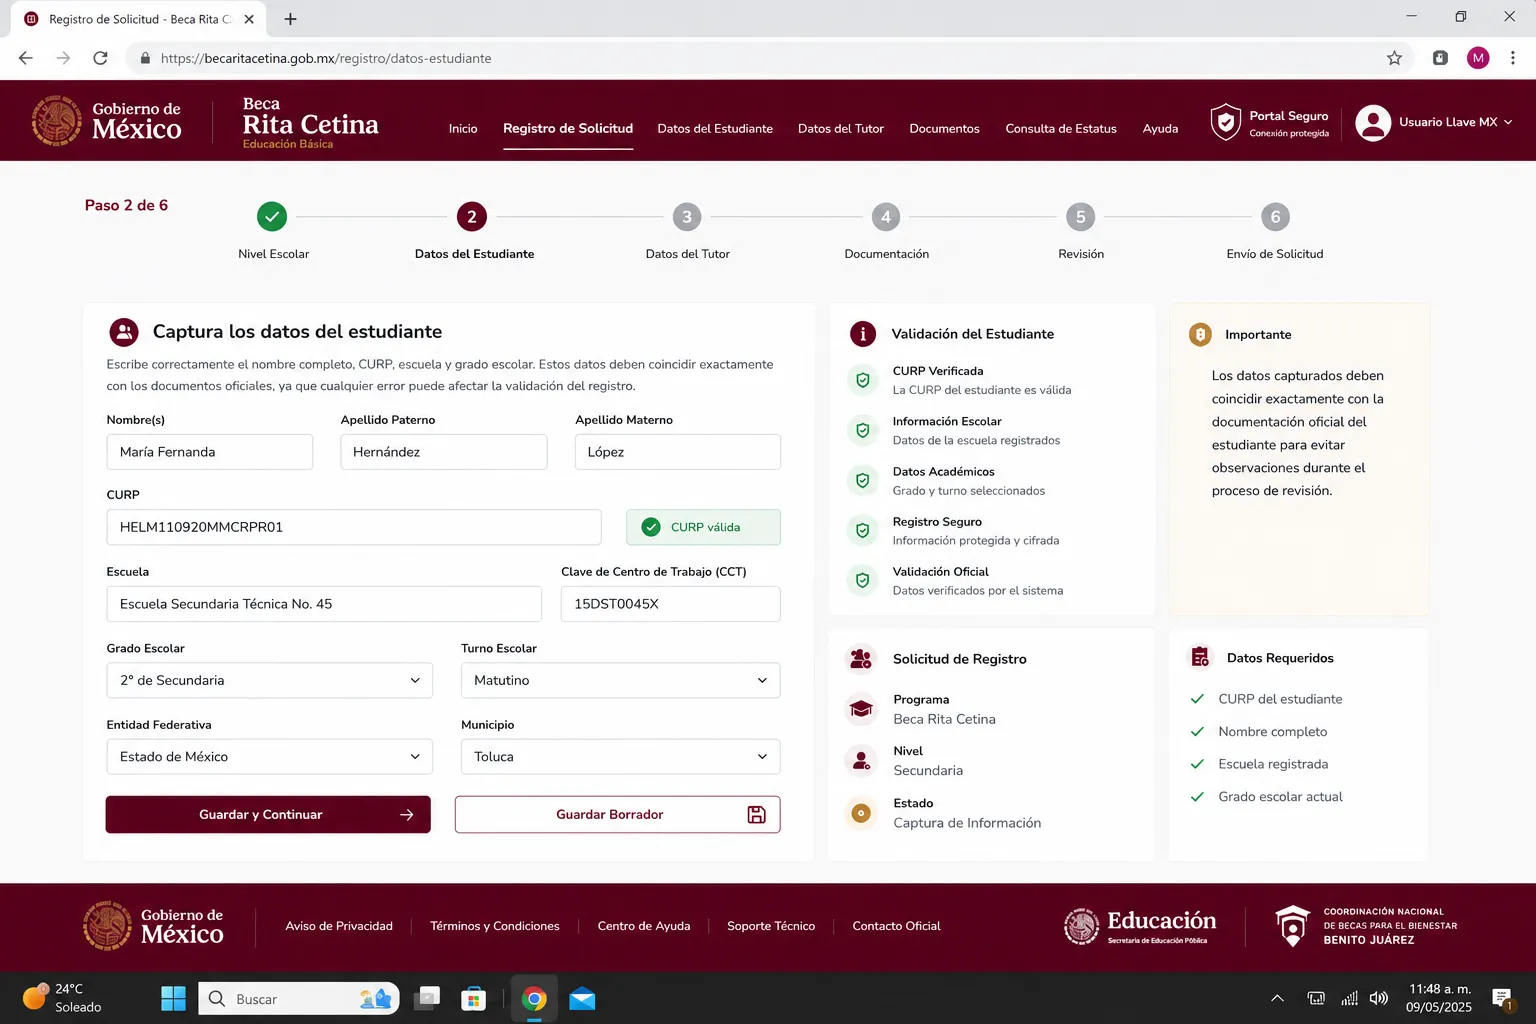Click the Guardar y Continuar button

(x=268, y=815)
